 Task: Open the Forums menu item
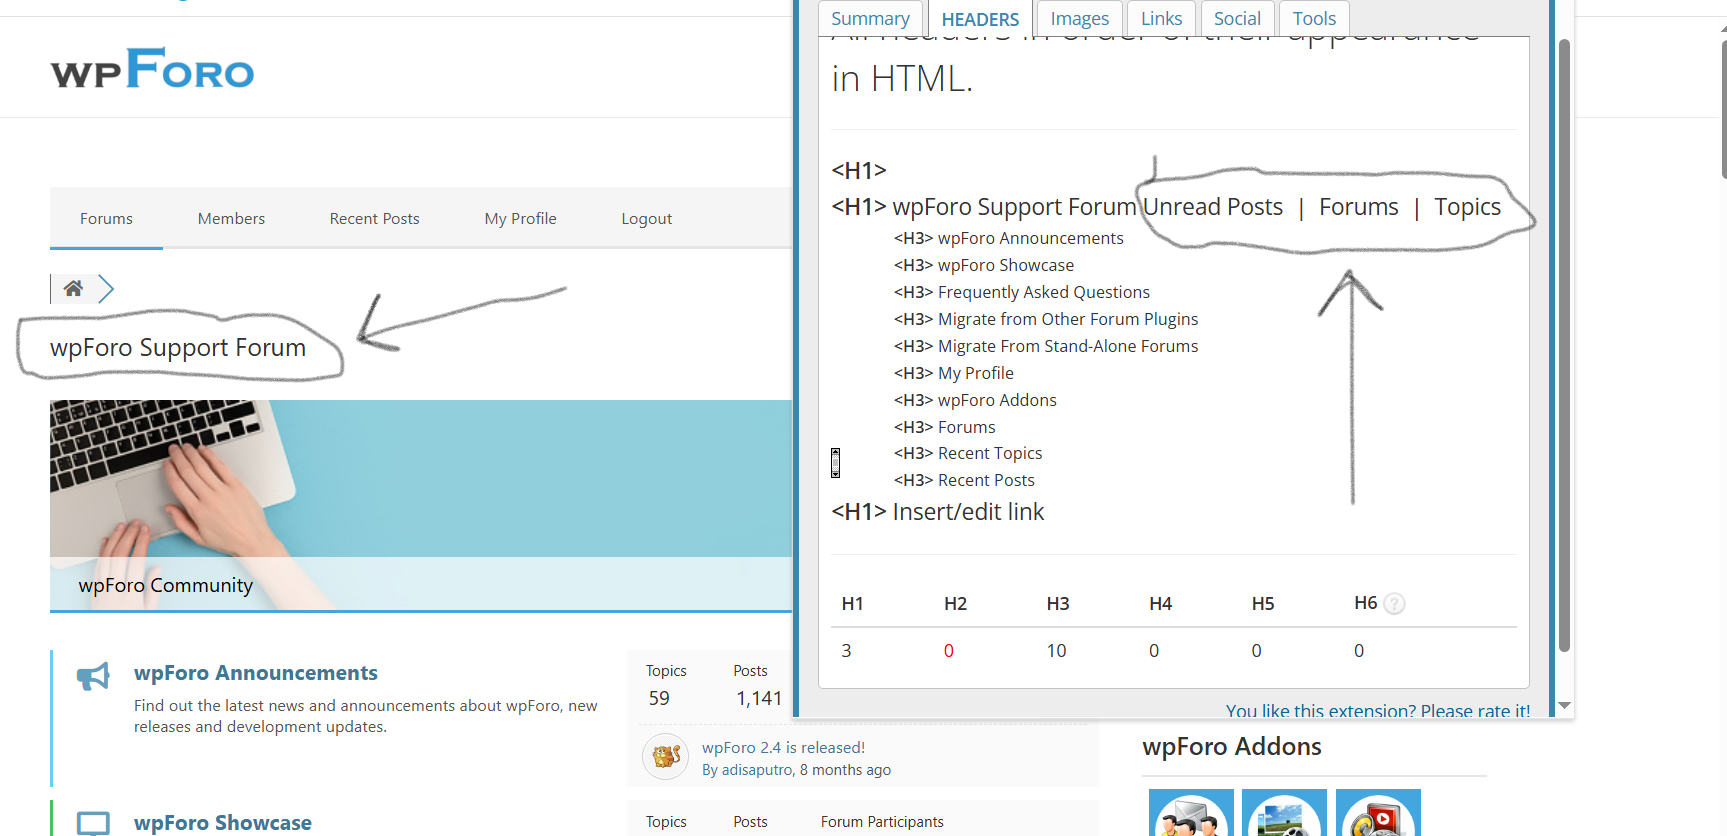[x=106, y=218]
